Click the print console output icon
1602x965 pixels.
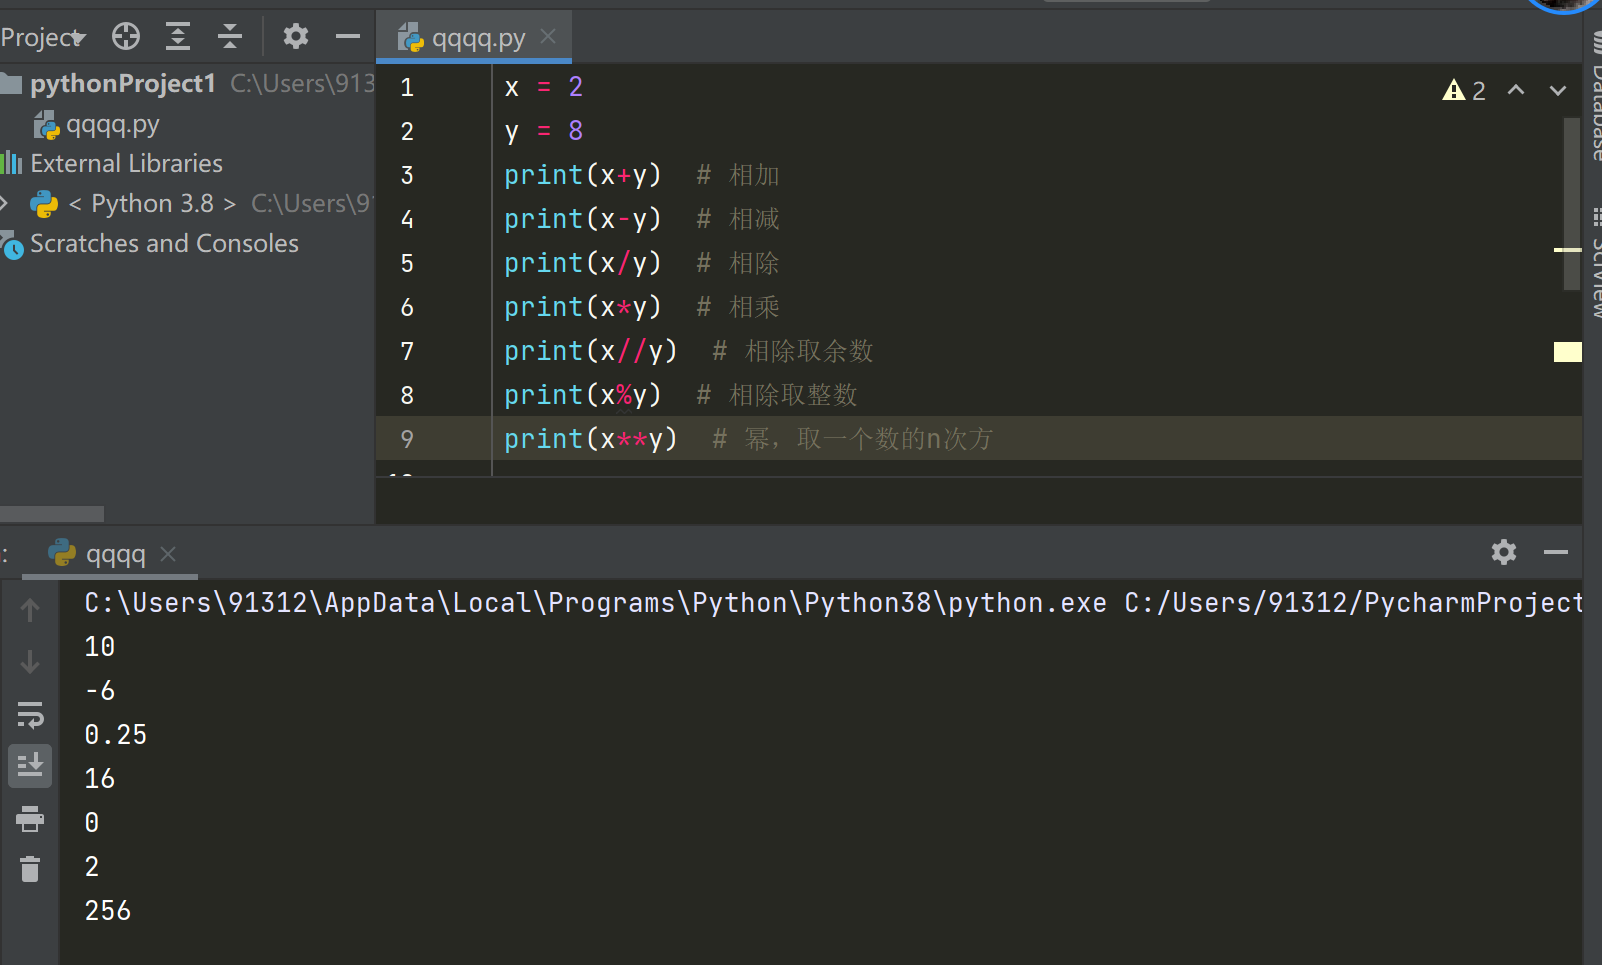click(30, 819)
